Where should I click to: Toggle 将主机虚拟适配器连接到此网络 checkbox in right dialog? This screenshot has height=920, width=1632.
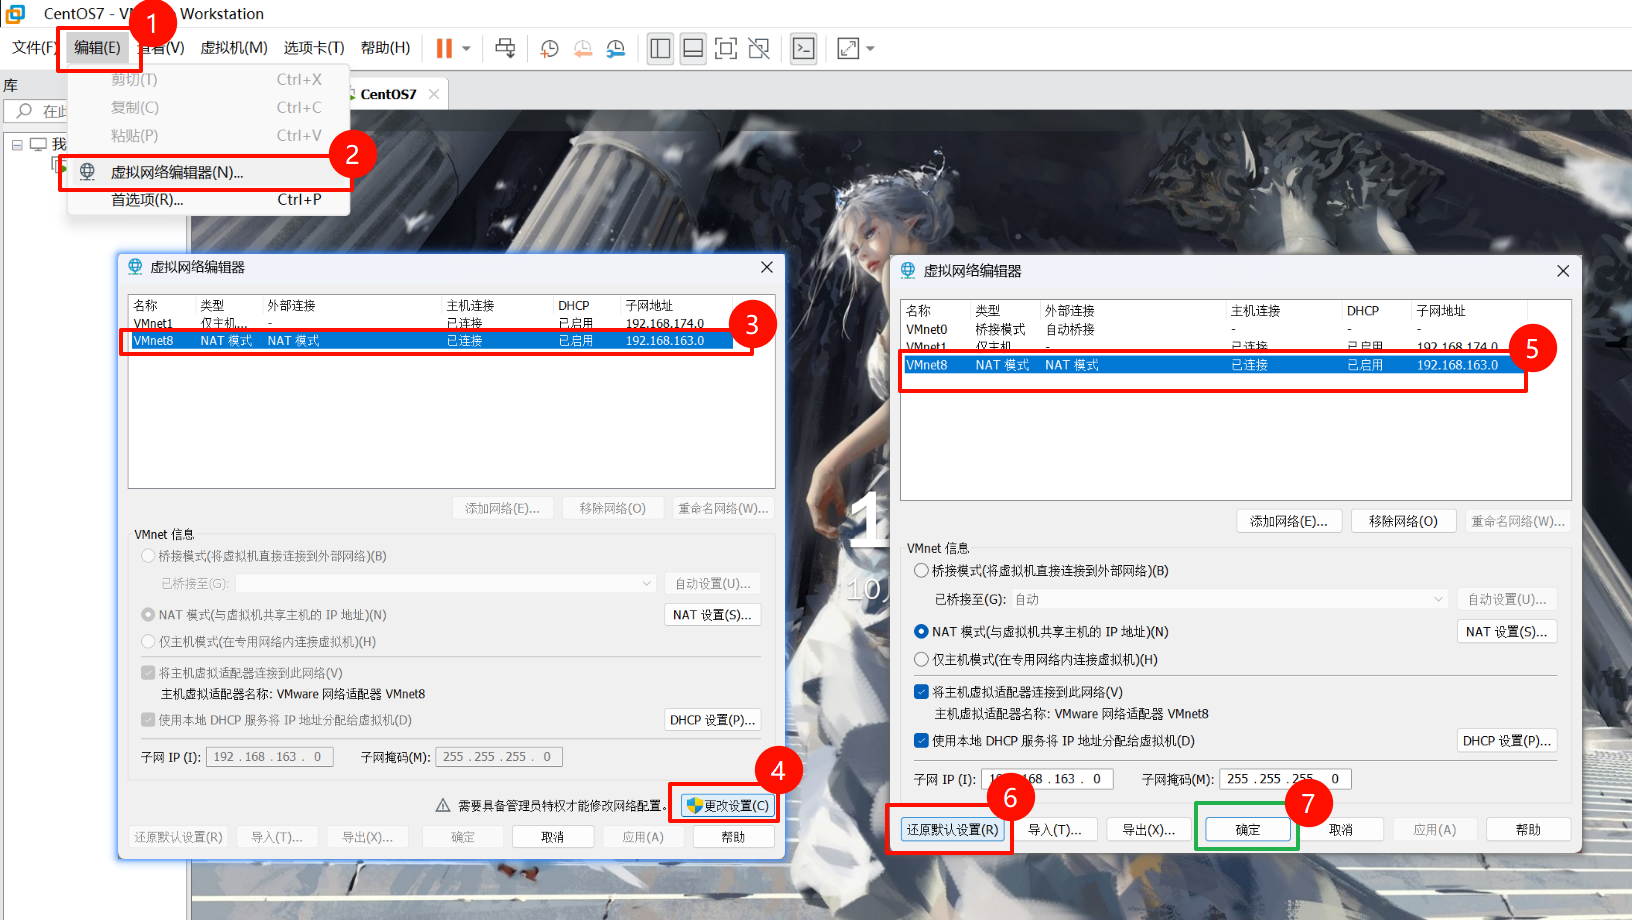[x=921, y=692]
